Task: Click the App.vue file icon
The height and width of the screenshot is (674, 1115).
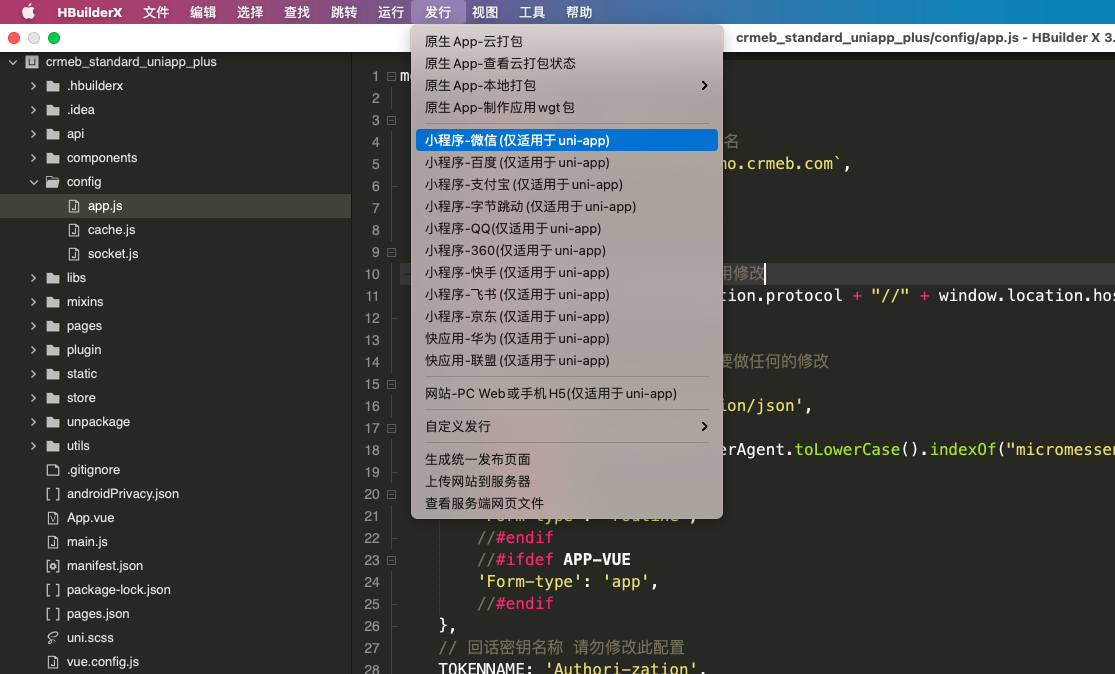Action: pos(53,518)
